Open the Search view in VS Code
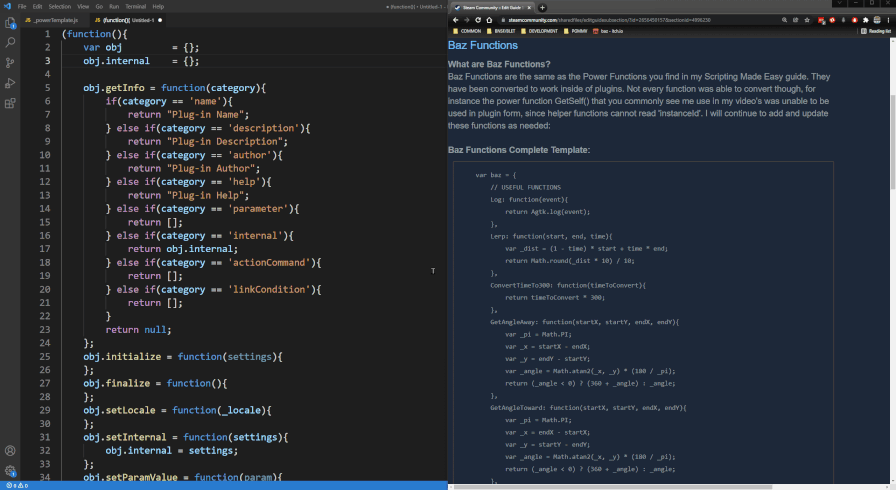 click(10, 42)
